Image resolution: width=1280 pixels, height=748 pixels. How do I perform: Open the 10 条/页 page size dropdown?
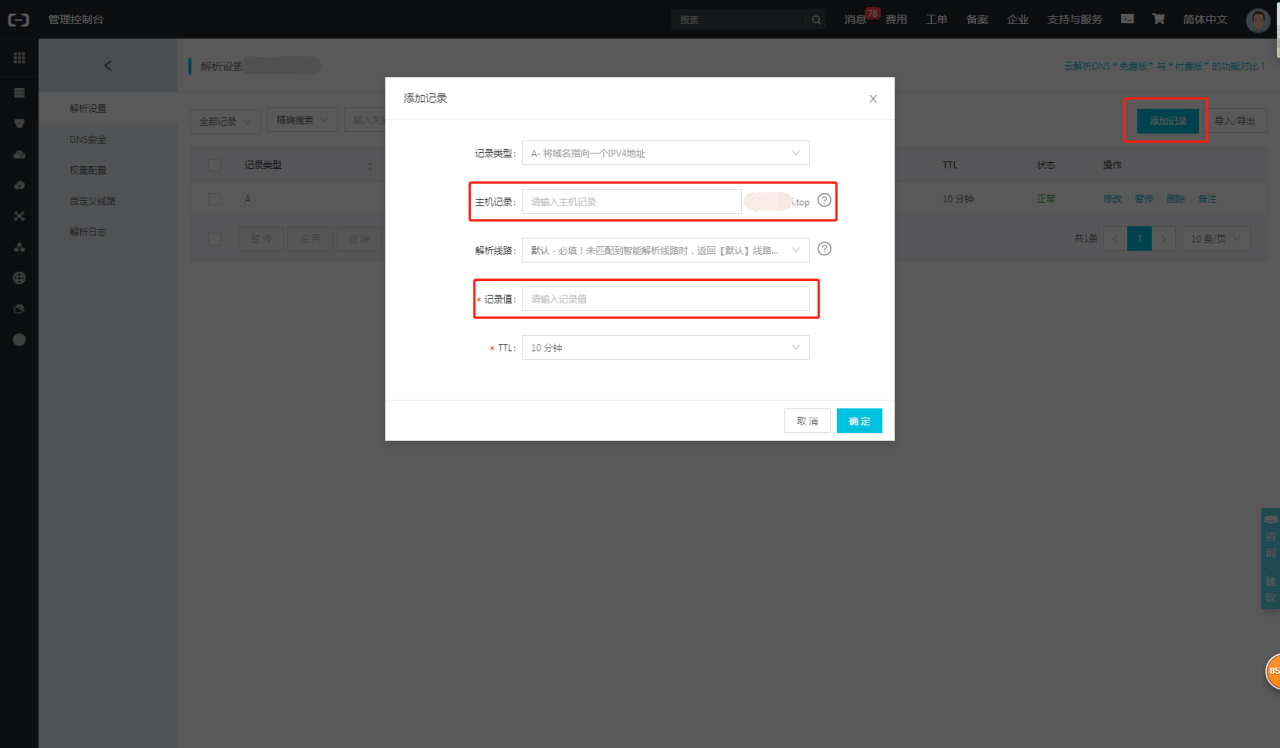1216,239
